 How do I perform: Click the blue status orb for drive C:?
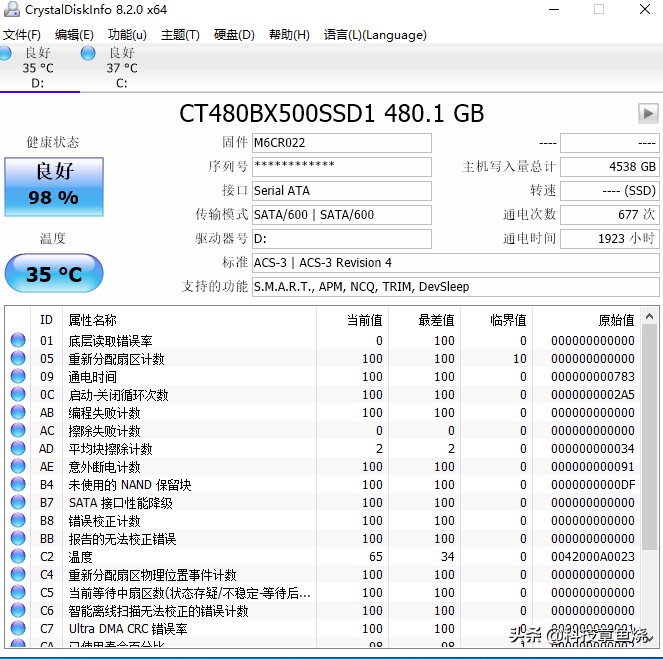point(88,53)
